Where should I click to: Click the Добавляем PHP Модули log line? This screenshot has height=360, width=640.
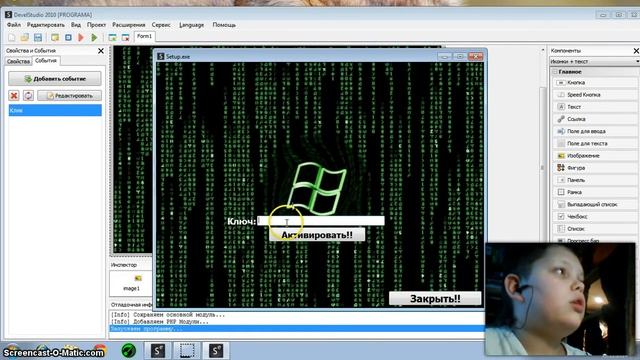160,322
